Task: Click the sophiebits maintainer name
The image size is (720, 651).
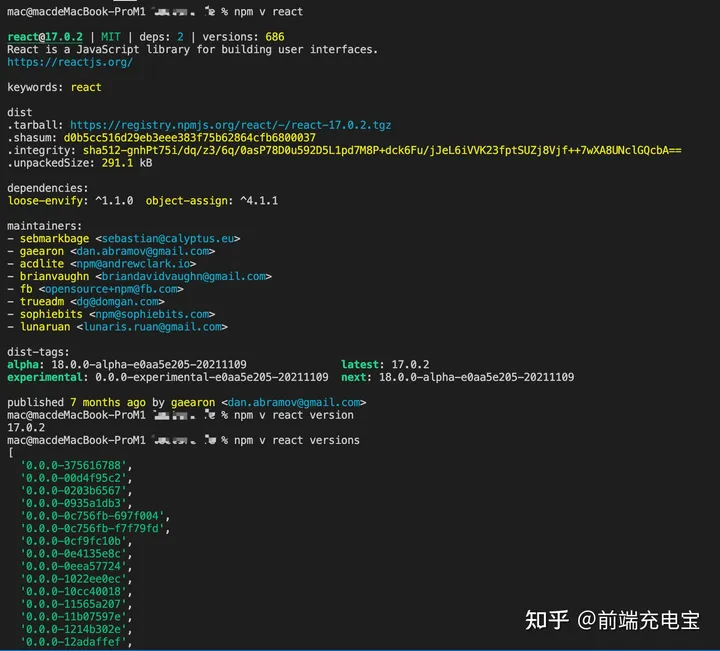Action: [51, 314]
